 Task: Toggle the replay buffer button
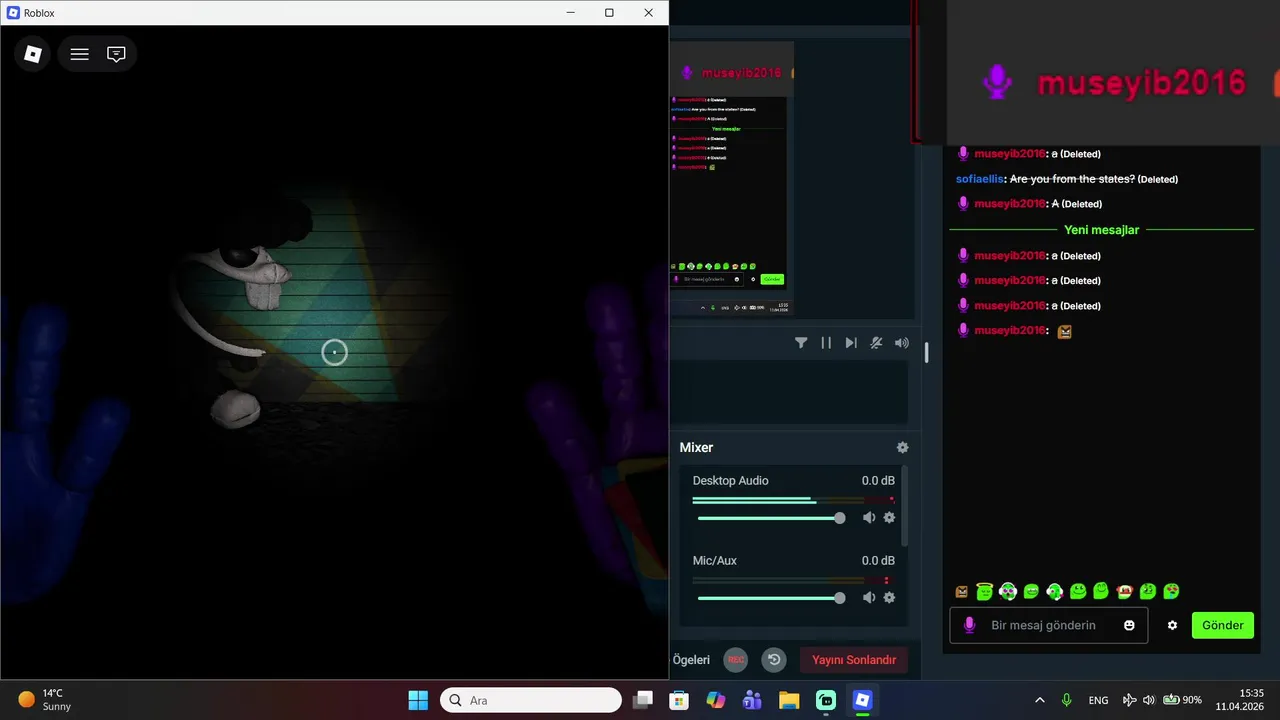click(774, 660)
